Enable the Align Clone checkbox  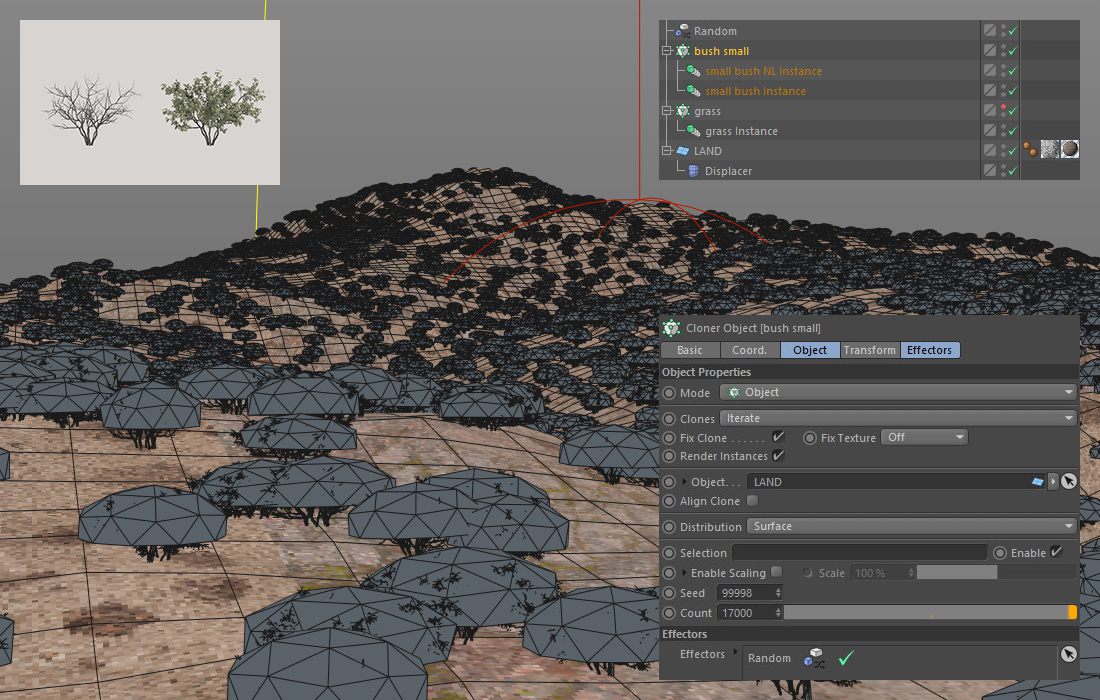coord(752,501)
